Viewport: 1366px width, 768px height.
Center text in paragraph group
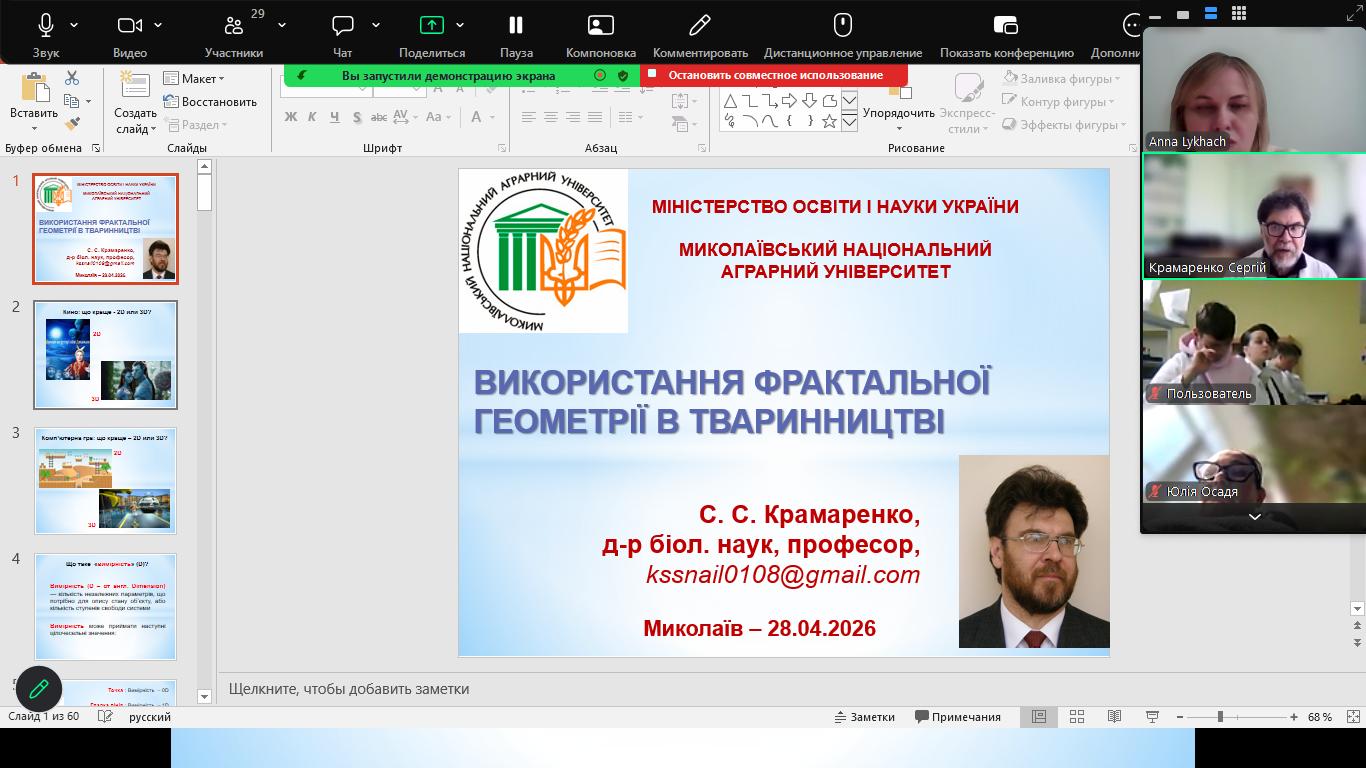click(550, 117)
